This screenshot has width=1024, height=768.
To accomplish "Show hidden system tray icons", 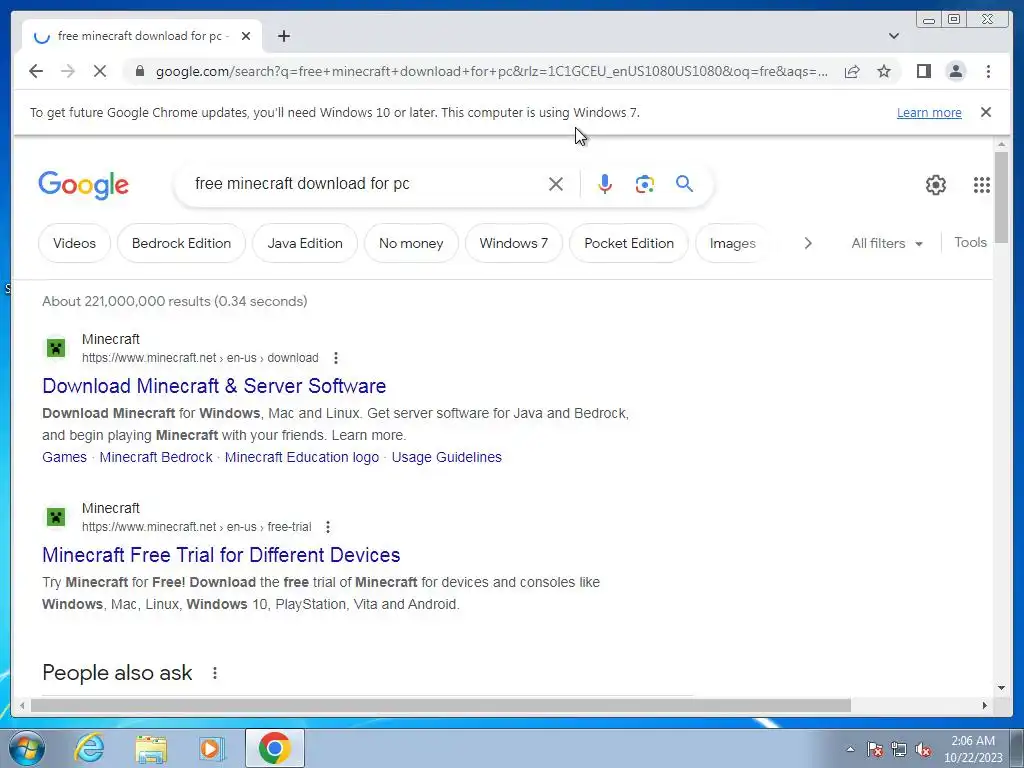I will (x=850, y=749).
